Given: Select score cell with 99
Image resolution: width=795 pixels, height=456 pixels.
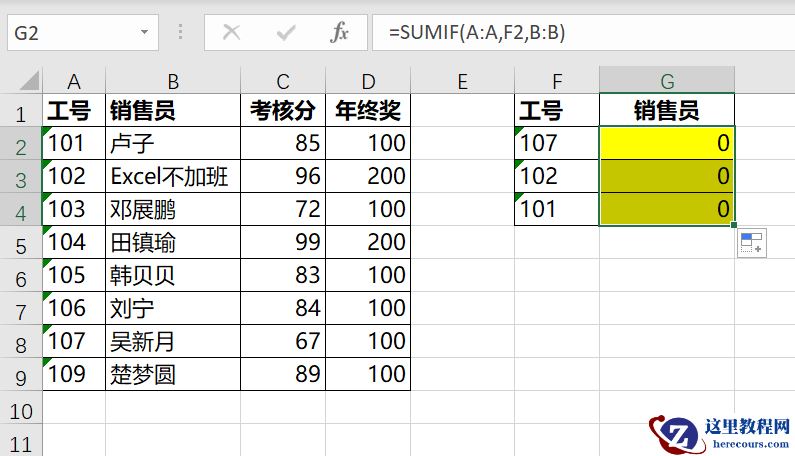Looking at the screenshot, I should click(x=283, y=242).
